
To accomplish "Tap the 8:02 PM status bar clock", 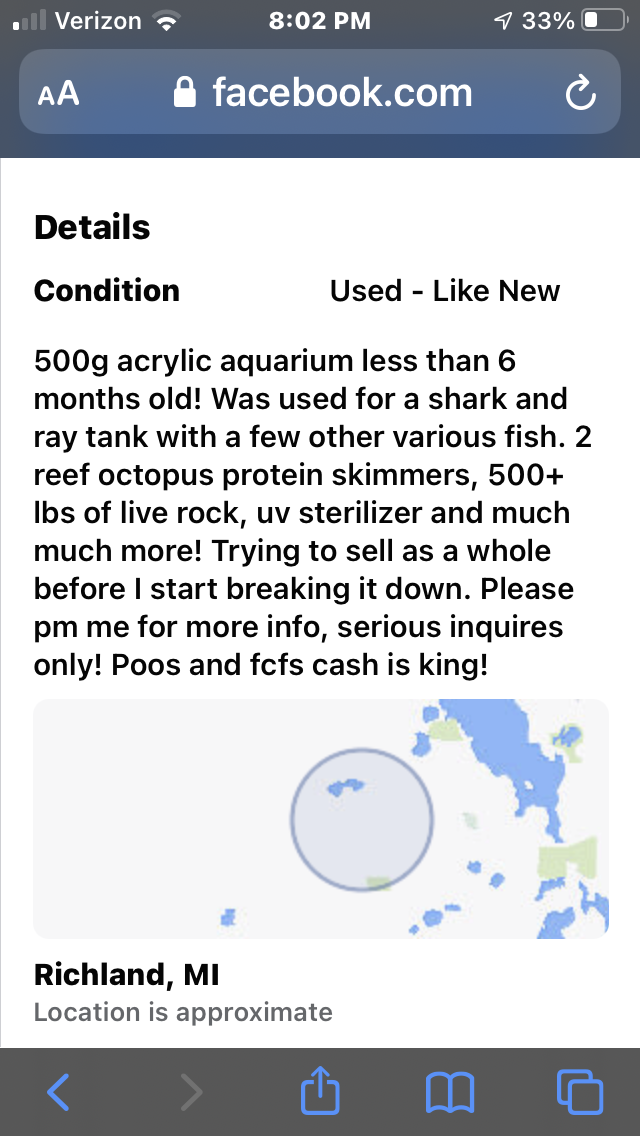I will 320,21.
